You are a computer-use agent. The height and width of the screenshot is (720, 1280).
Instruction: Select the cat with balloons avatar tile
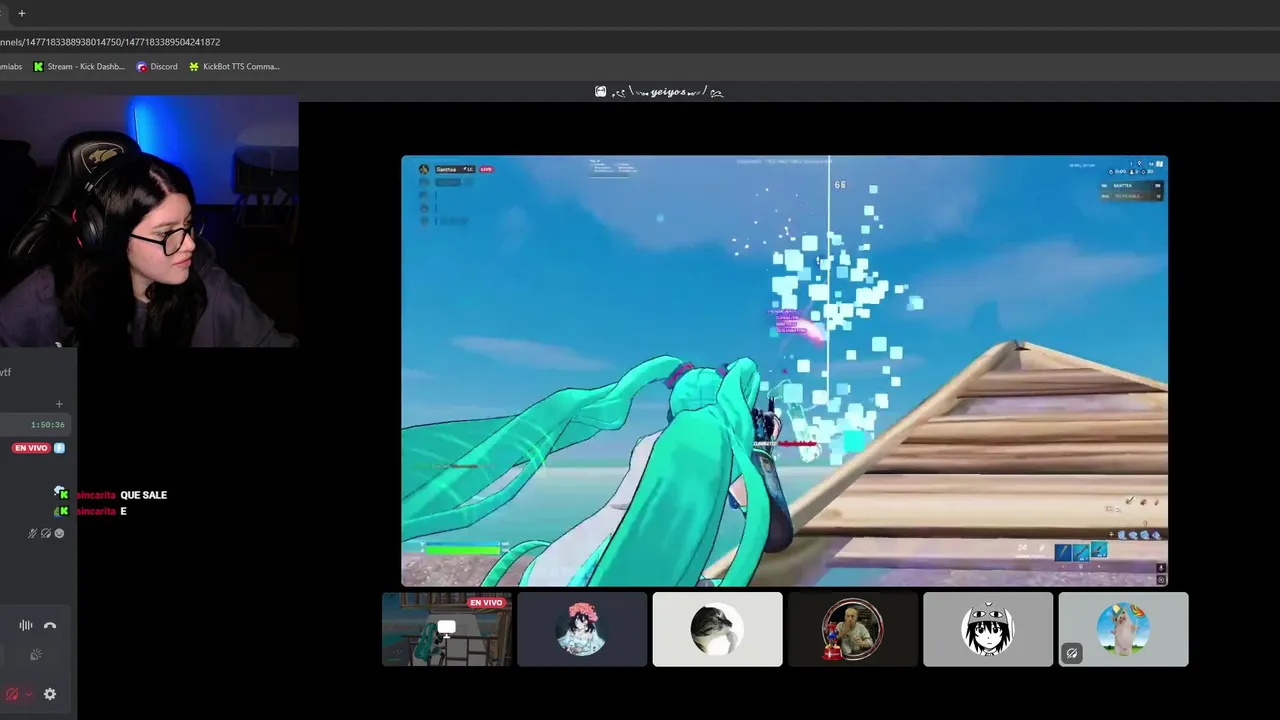coord(1123,629)
